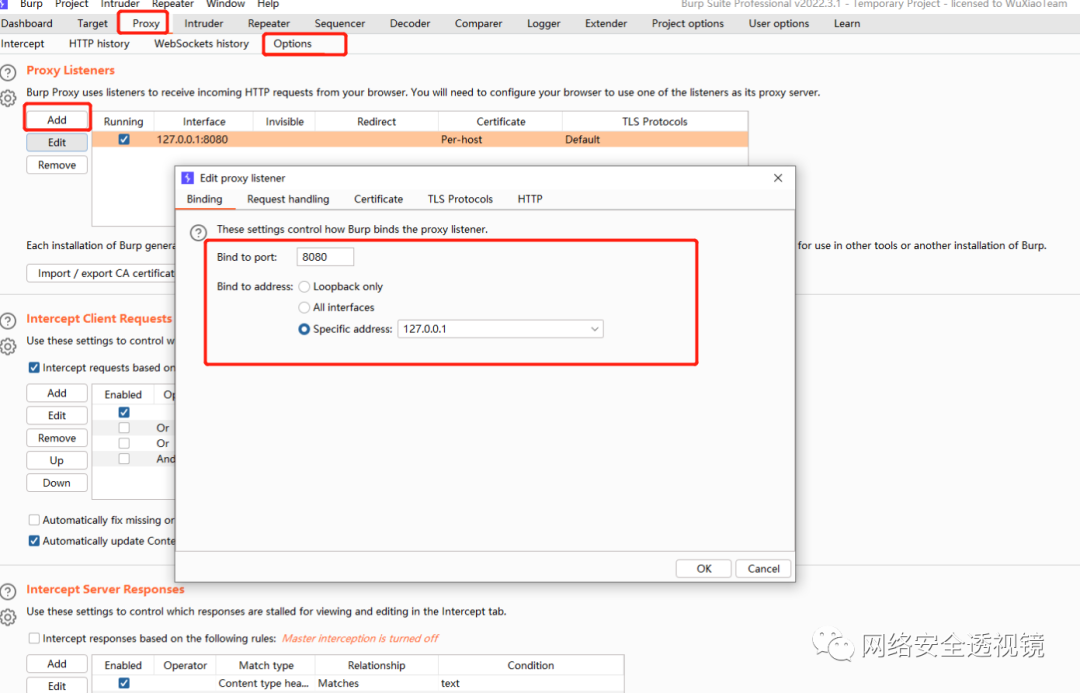The width and height of the screenshot is (1080, 693).
Task: Select the 127.0.0.1:8080 listener row
Action: (x=420, y=139)
